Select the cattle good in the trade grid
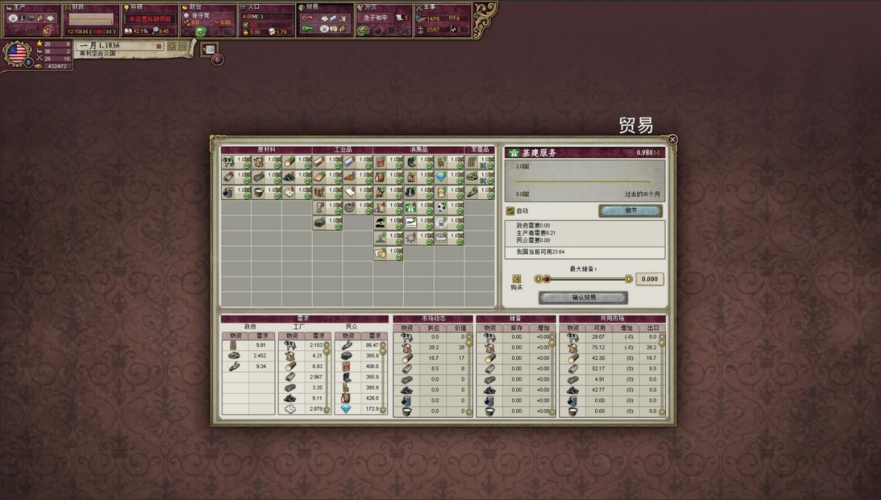 pyautogui.click(x=236, y=162)
